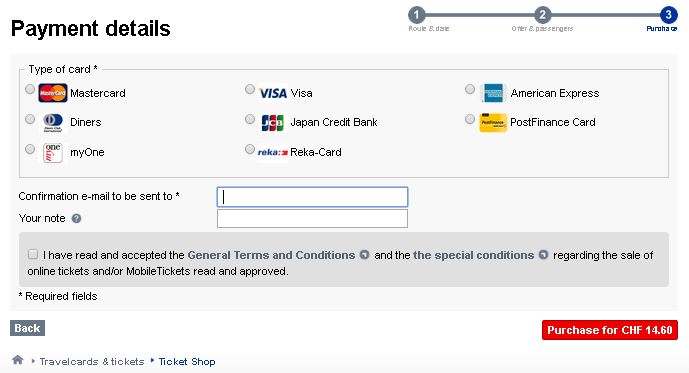Click the yellow PostFinance Card icon
The height and width of the screenshot is (373, 689).
(x=493, y=123)
